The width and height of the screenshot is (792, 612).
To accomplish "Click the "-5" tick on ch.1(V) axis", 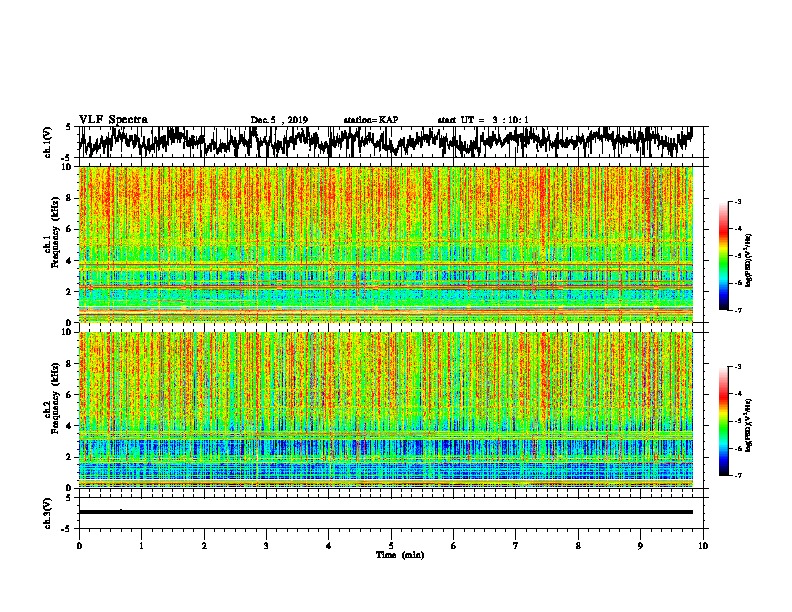I will (68, 157).
